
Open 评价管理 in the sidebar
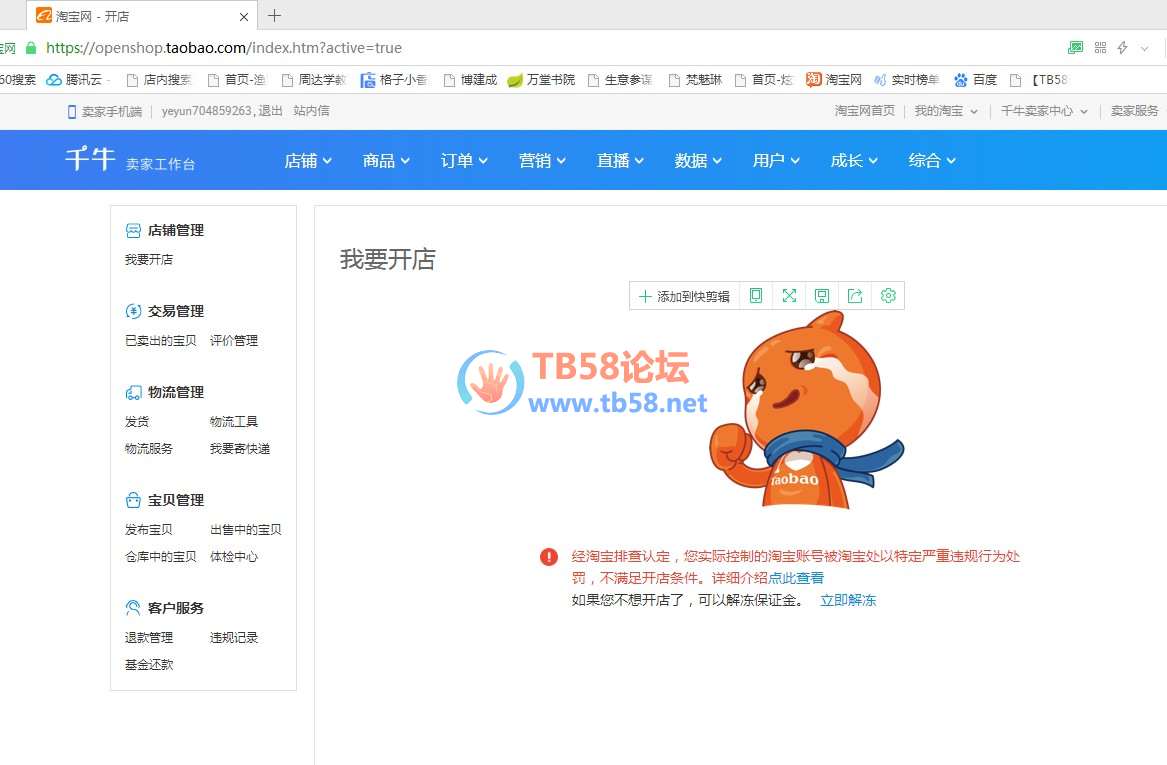(x=234, y=341)
